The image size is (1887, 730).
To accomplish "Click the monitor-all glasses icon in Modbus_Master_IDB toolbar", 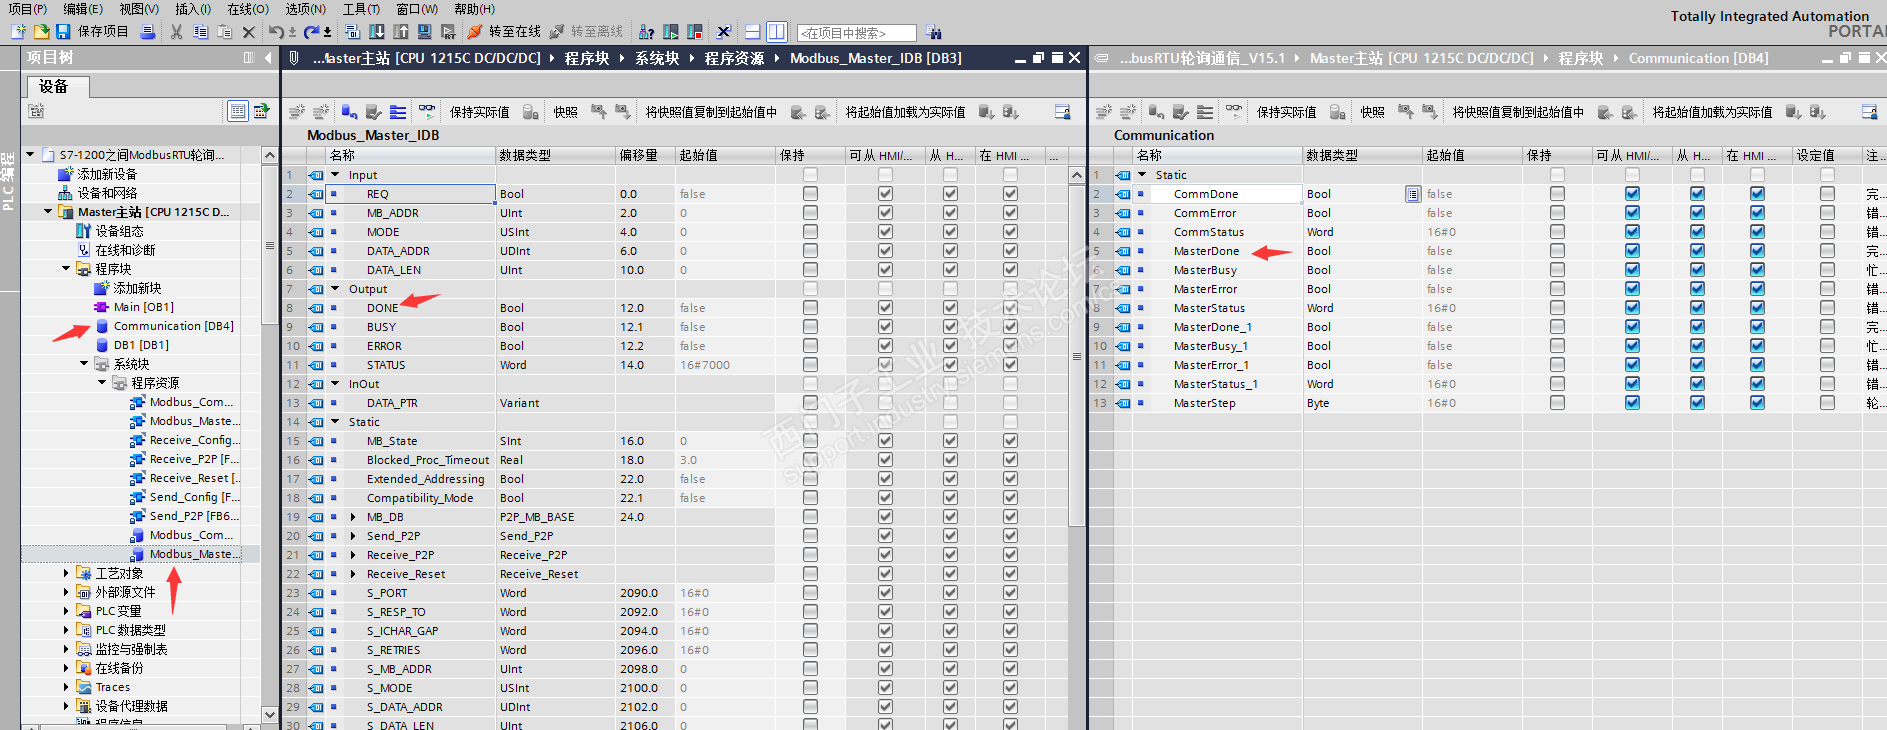I will tap(427, 111).
